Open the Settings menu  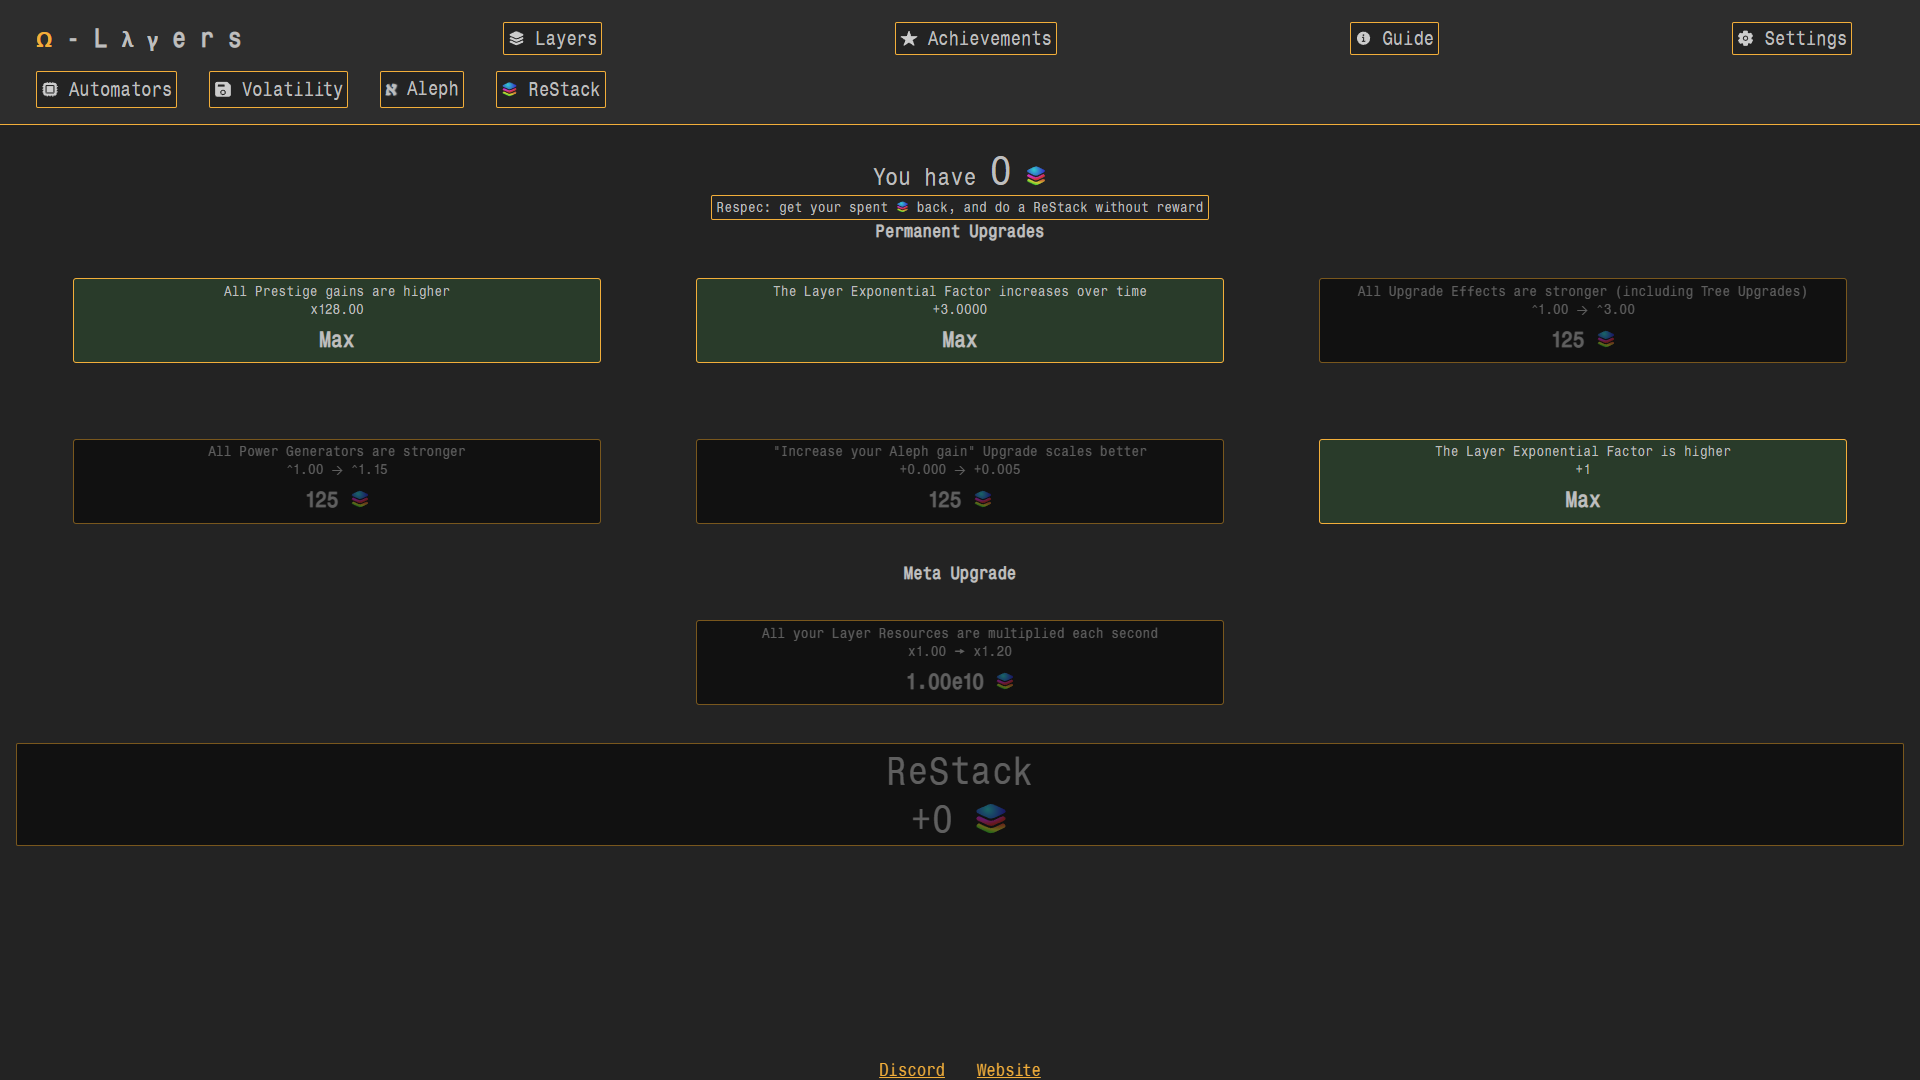click(1791, 39)
